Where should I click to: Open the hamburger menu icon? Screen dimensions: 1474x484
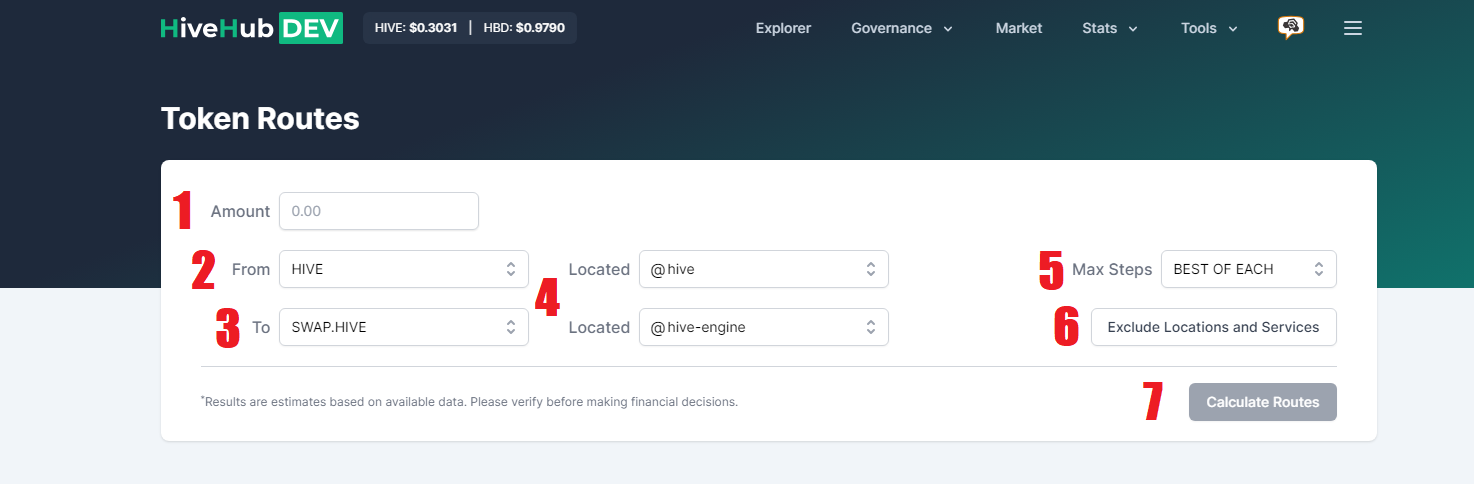(x=1353, y=28)
